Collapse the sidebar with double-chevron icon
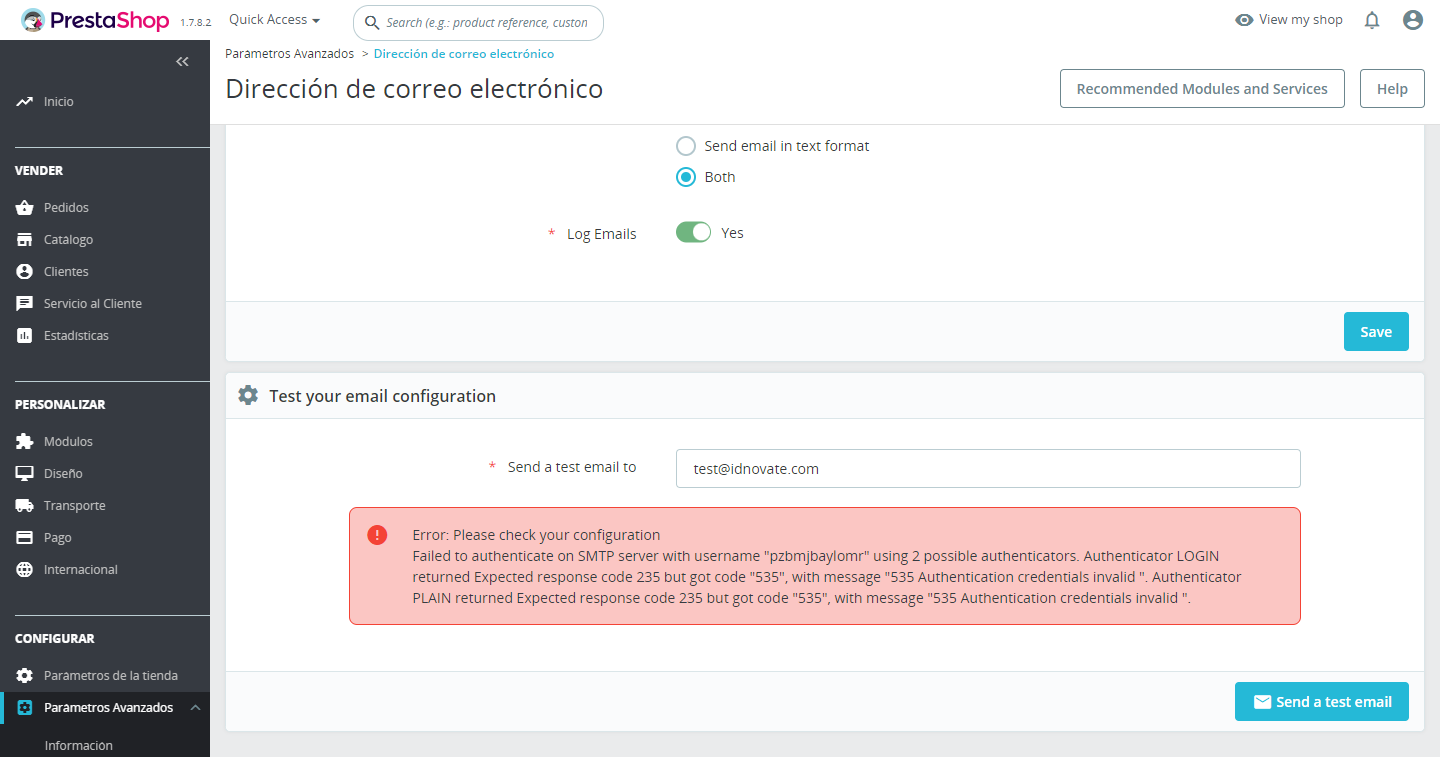The width and height of the screenshot is (1440, 757). click(182, 62)
